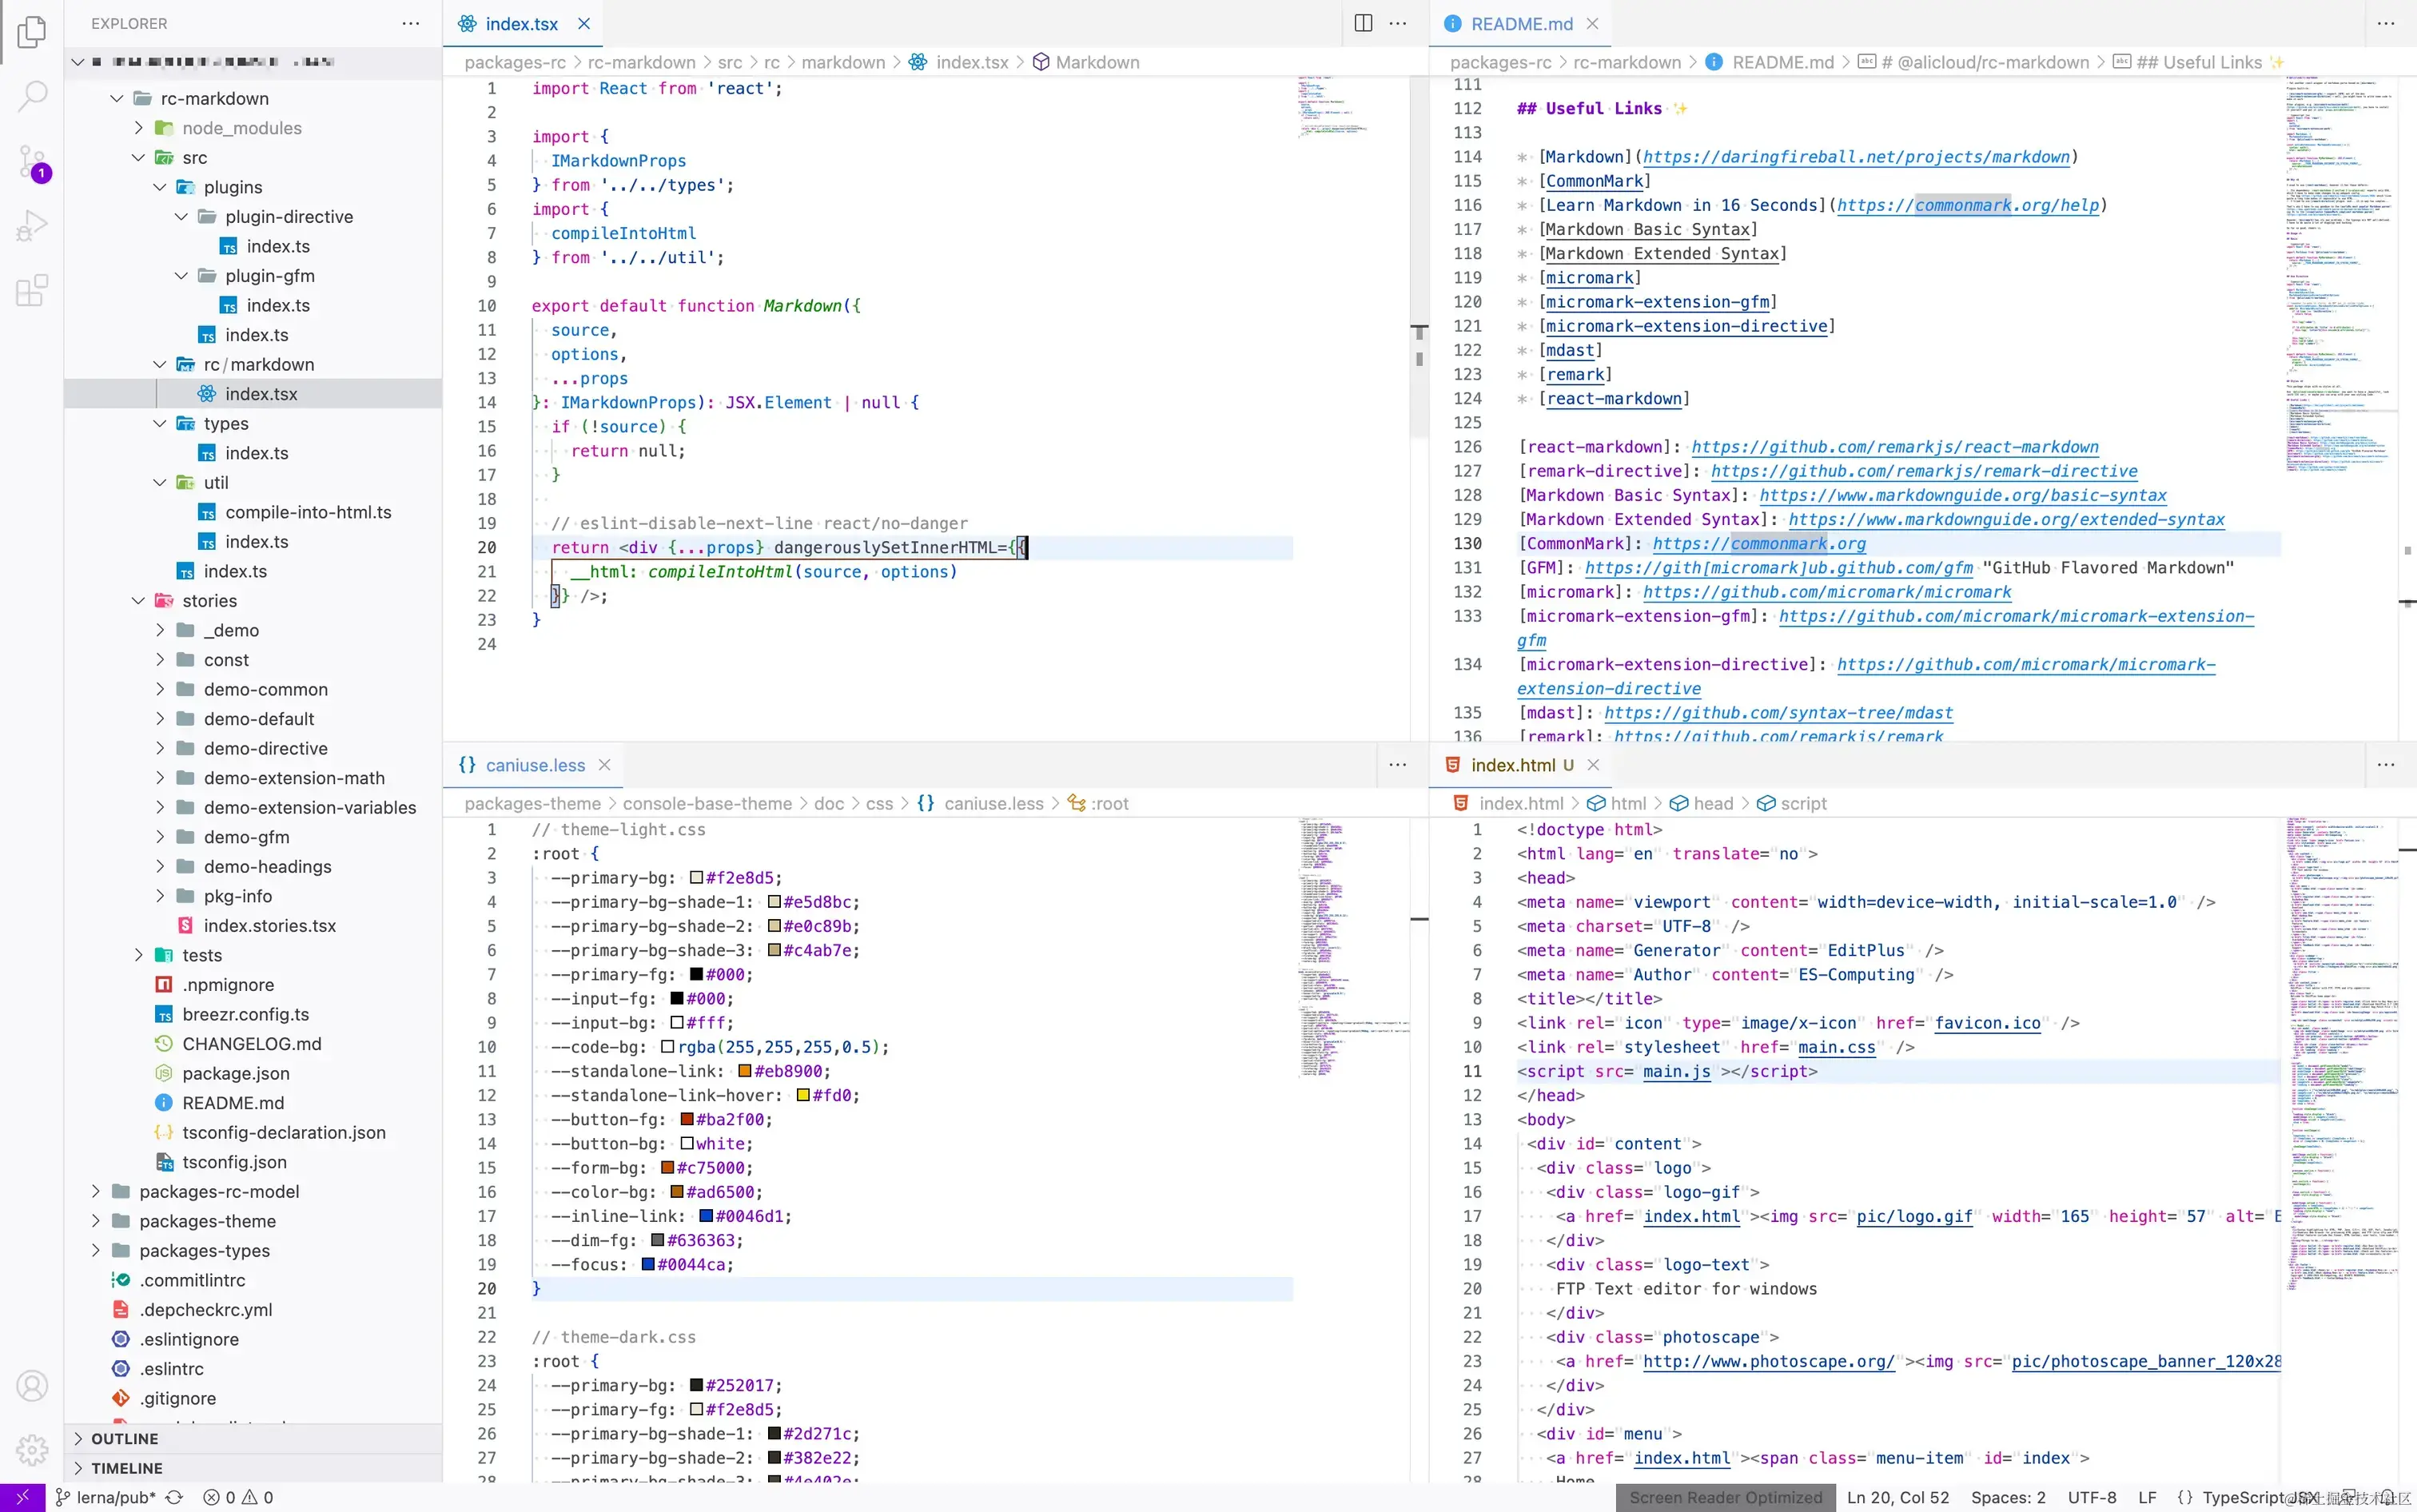Screen dimensions: 2417x1512
Task: Expand the packages-theme folder
Action: click(x=207, y=1221)
